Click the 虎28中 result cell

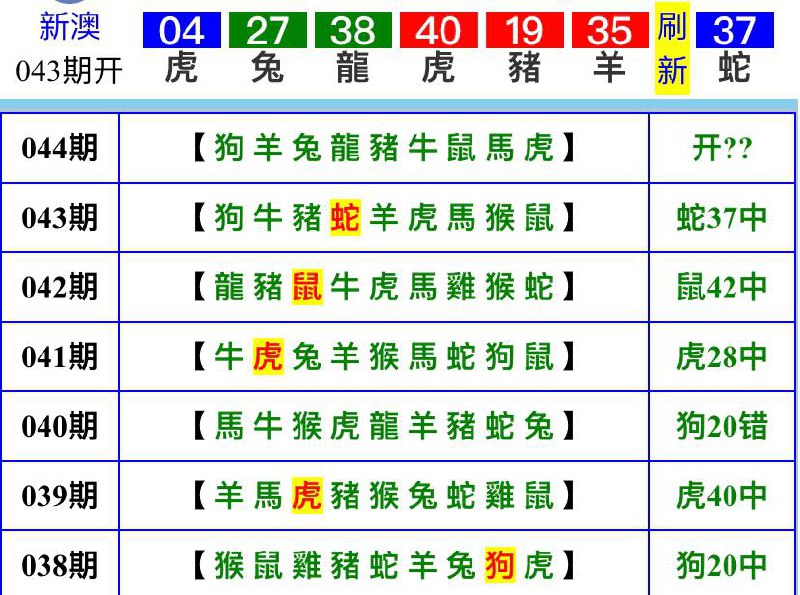click(722, 356)
